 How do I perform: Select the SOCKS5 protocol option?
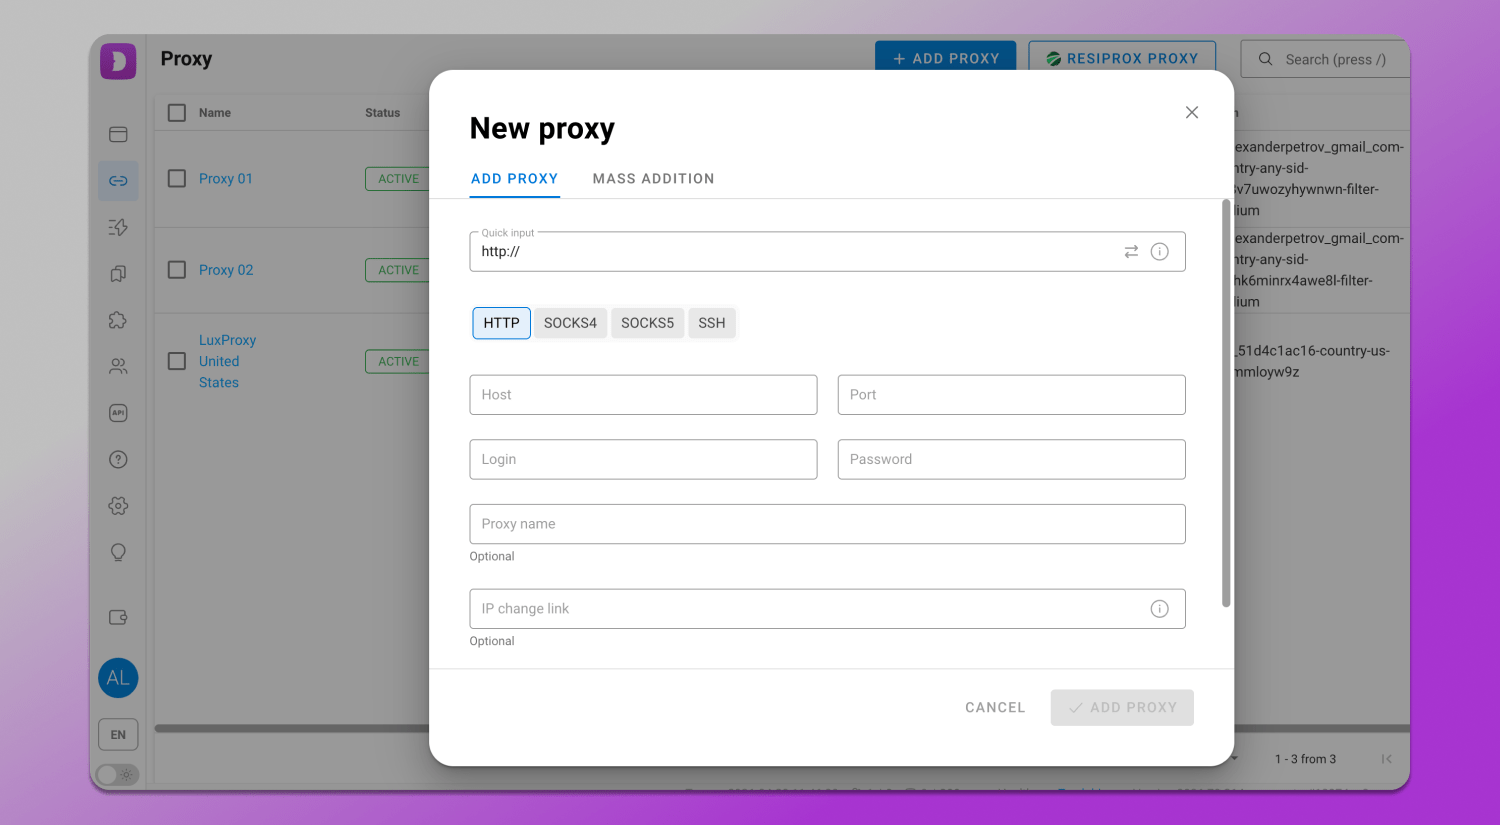pos(647,323)
